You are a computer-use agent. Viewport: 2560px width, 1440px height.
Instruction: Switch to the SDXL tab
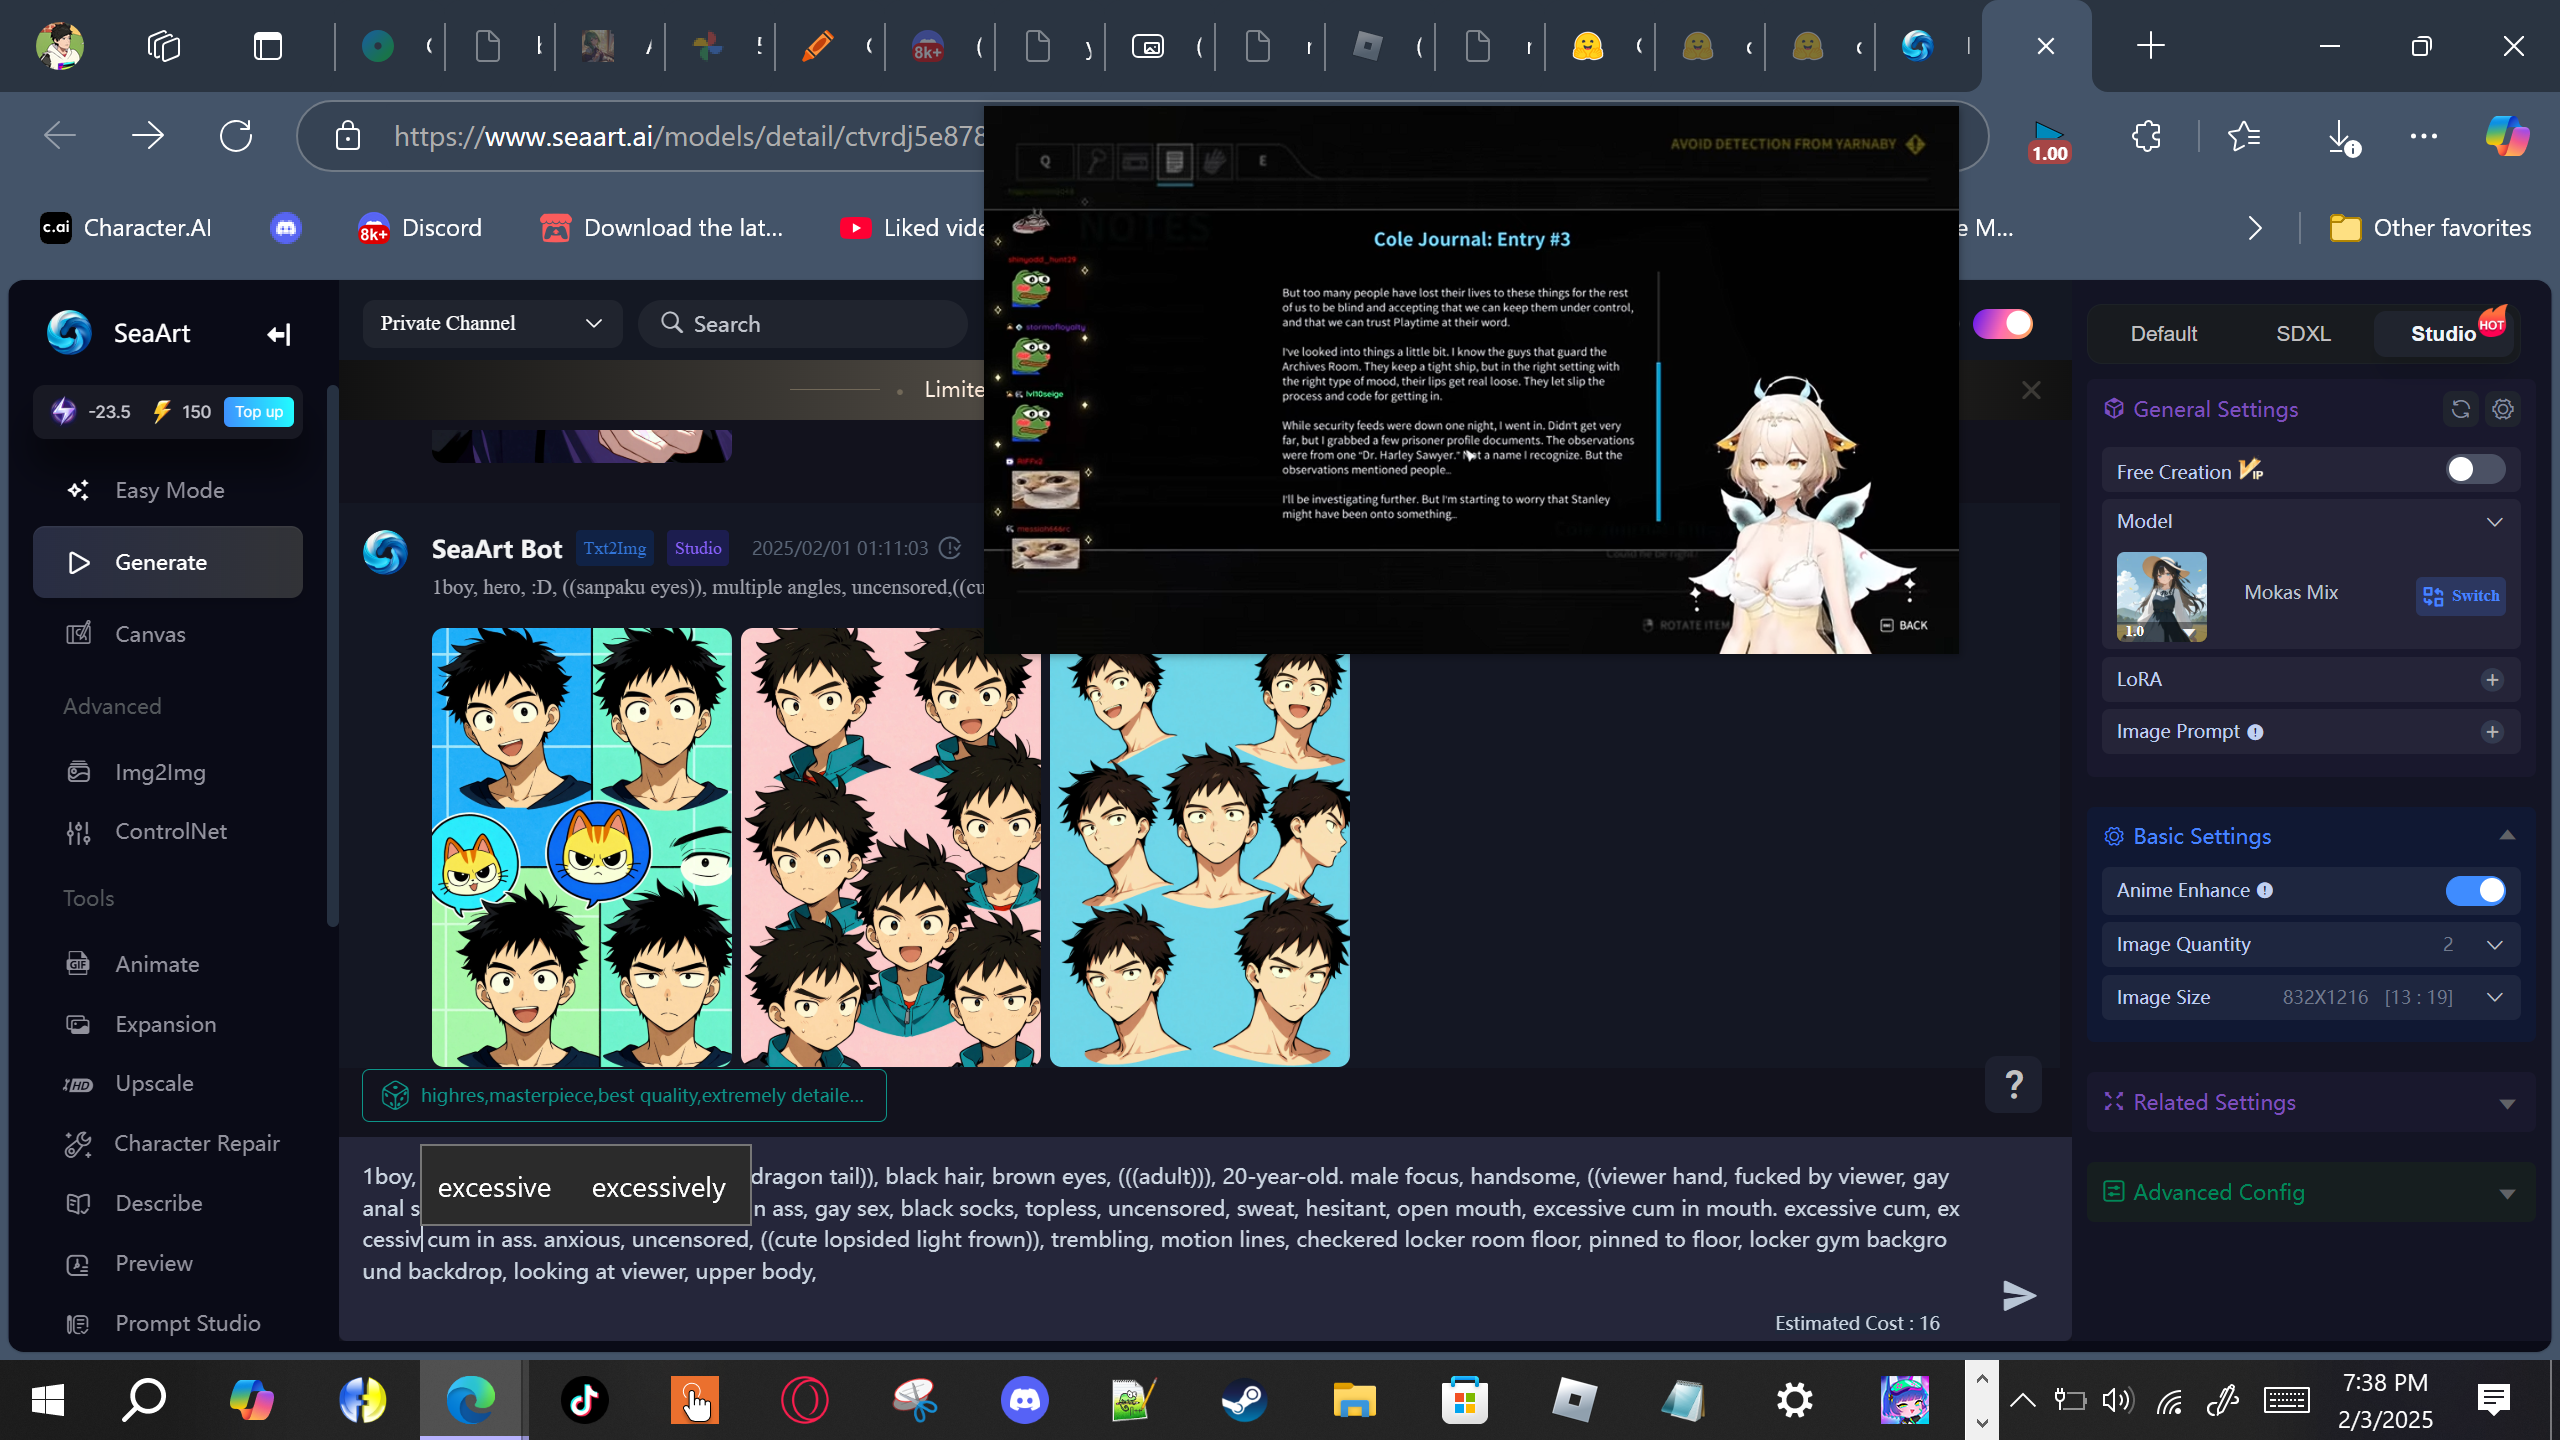(2303, 334)
